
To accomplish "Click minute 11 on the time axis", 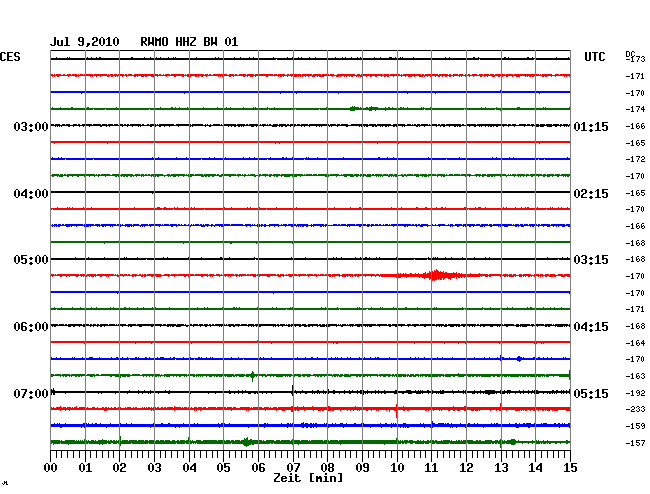I will click(x=432, y=467).
